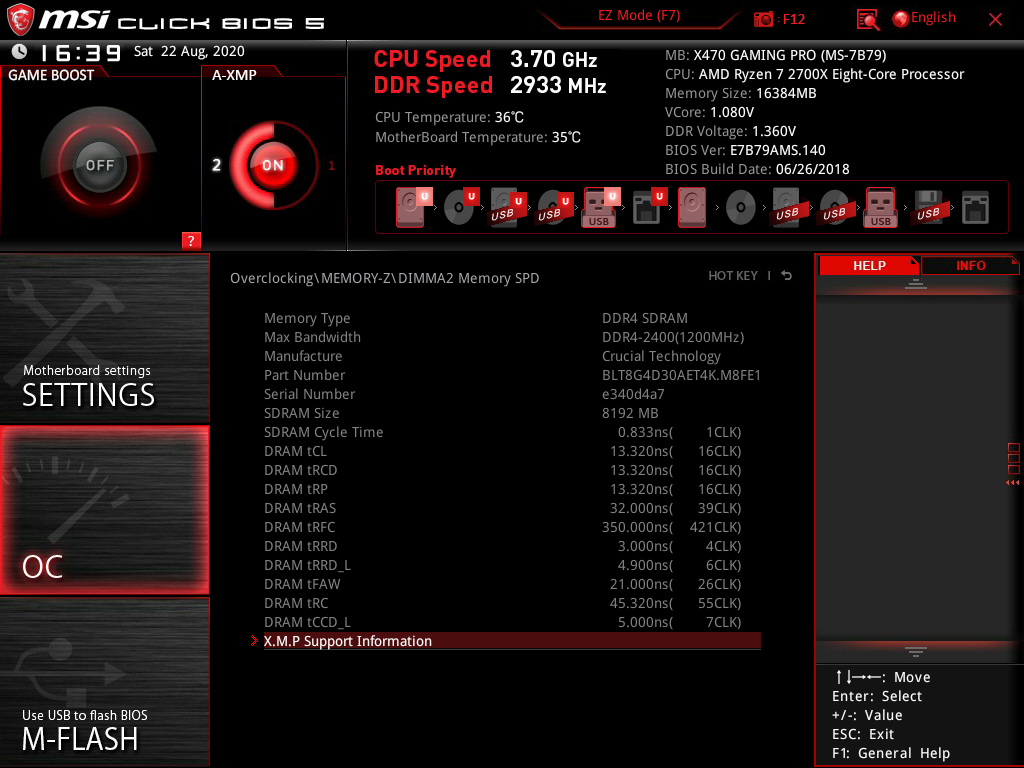Open the M-FLASH BIOS flashing section

pyautogui.click(x=104, y=682)
